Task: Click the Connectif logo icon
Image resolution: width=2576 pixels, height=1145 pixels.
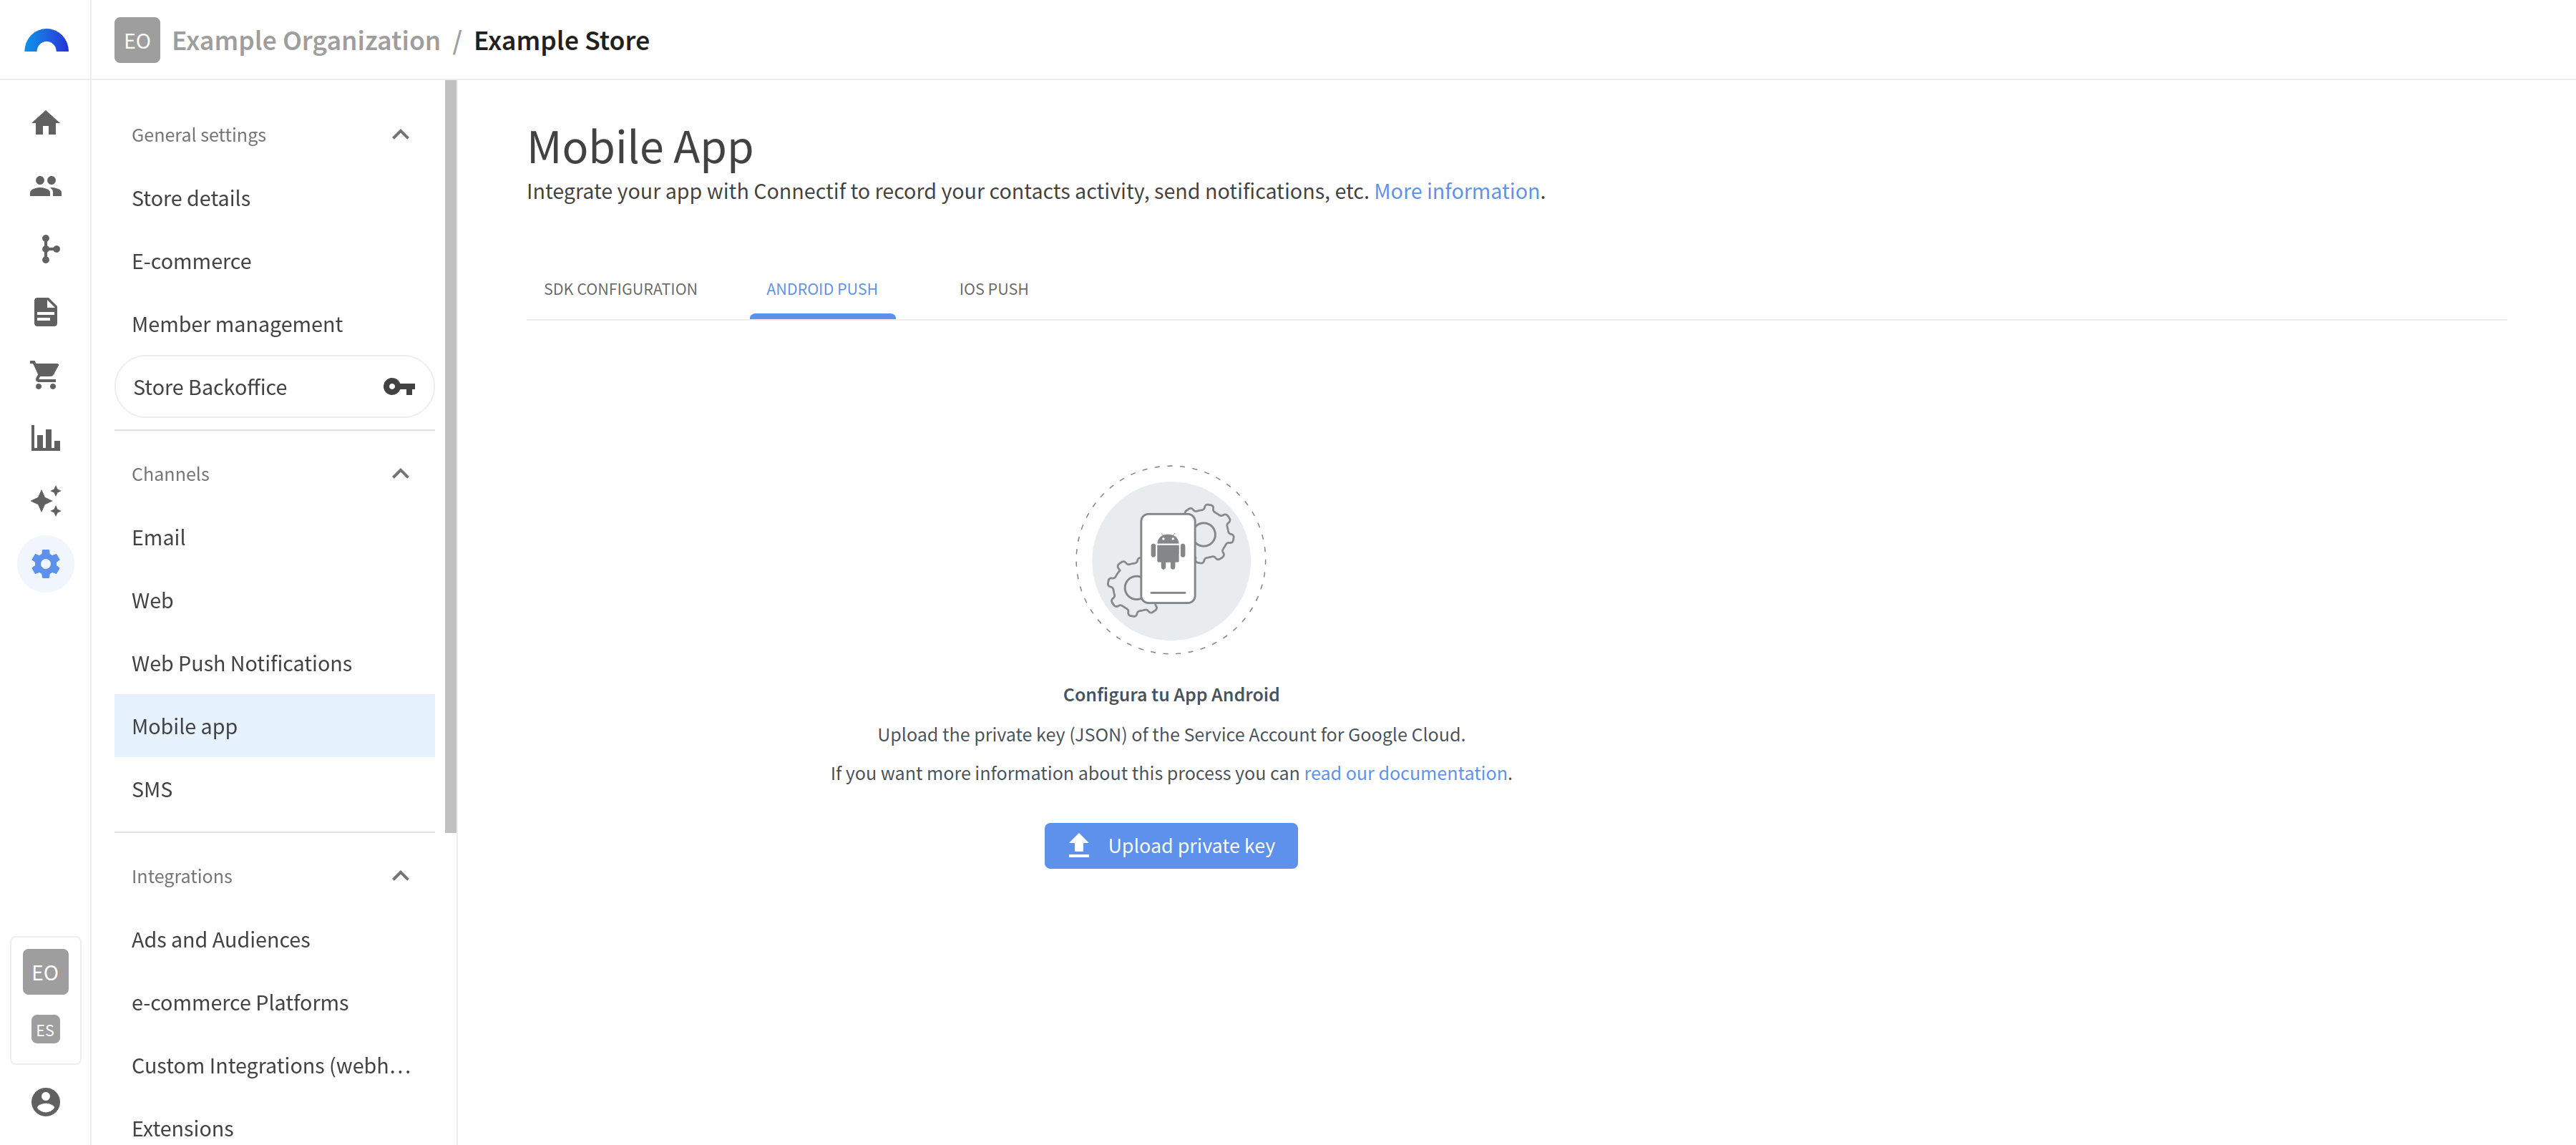Action: tap(46, 41)
